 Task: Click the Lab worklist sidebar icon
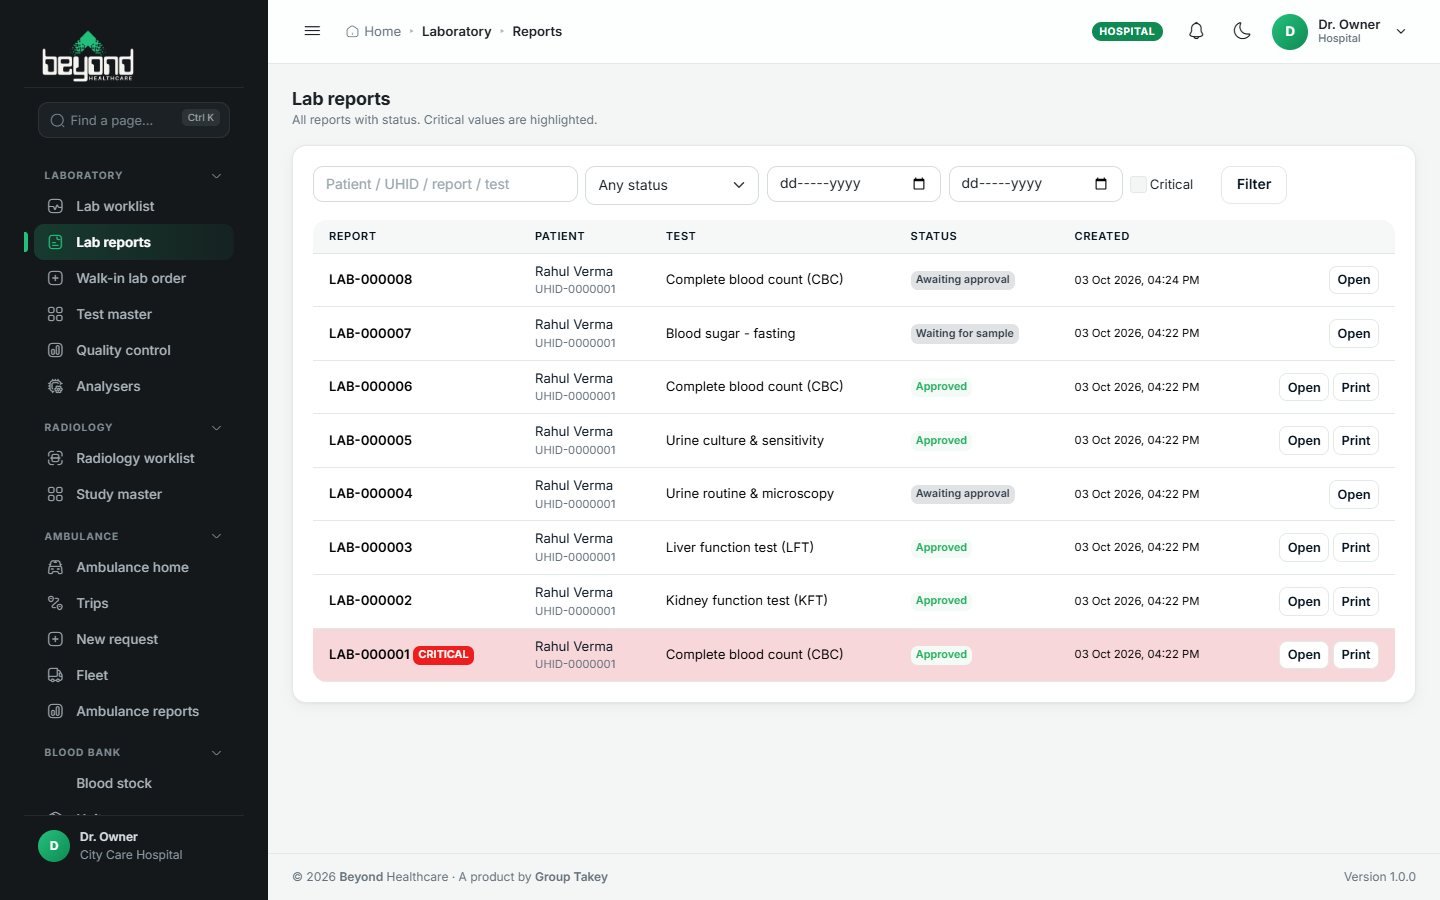pyautogui.click(x=56, y=206)
